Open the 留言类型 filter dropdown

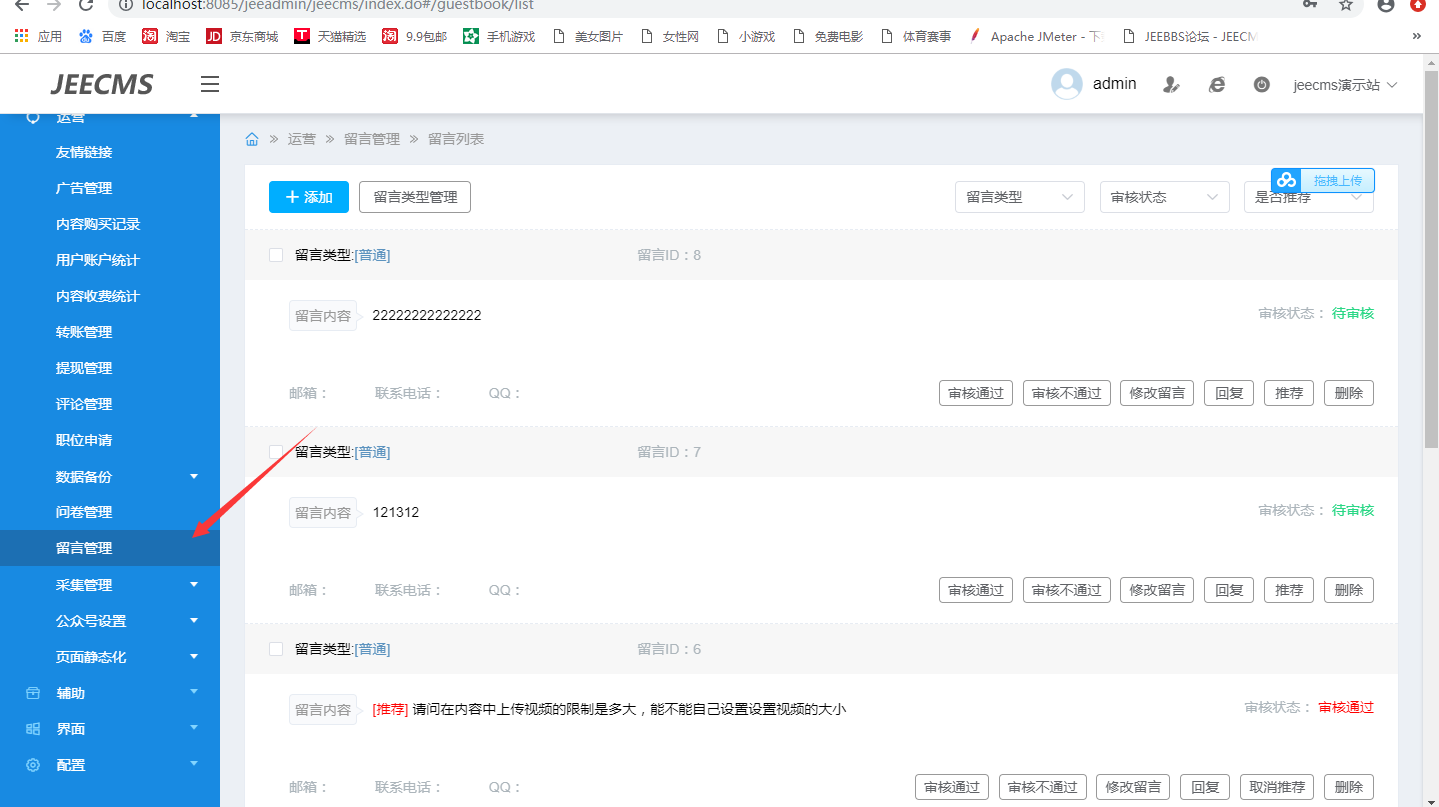[1019, 197]
